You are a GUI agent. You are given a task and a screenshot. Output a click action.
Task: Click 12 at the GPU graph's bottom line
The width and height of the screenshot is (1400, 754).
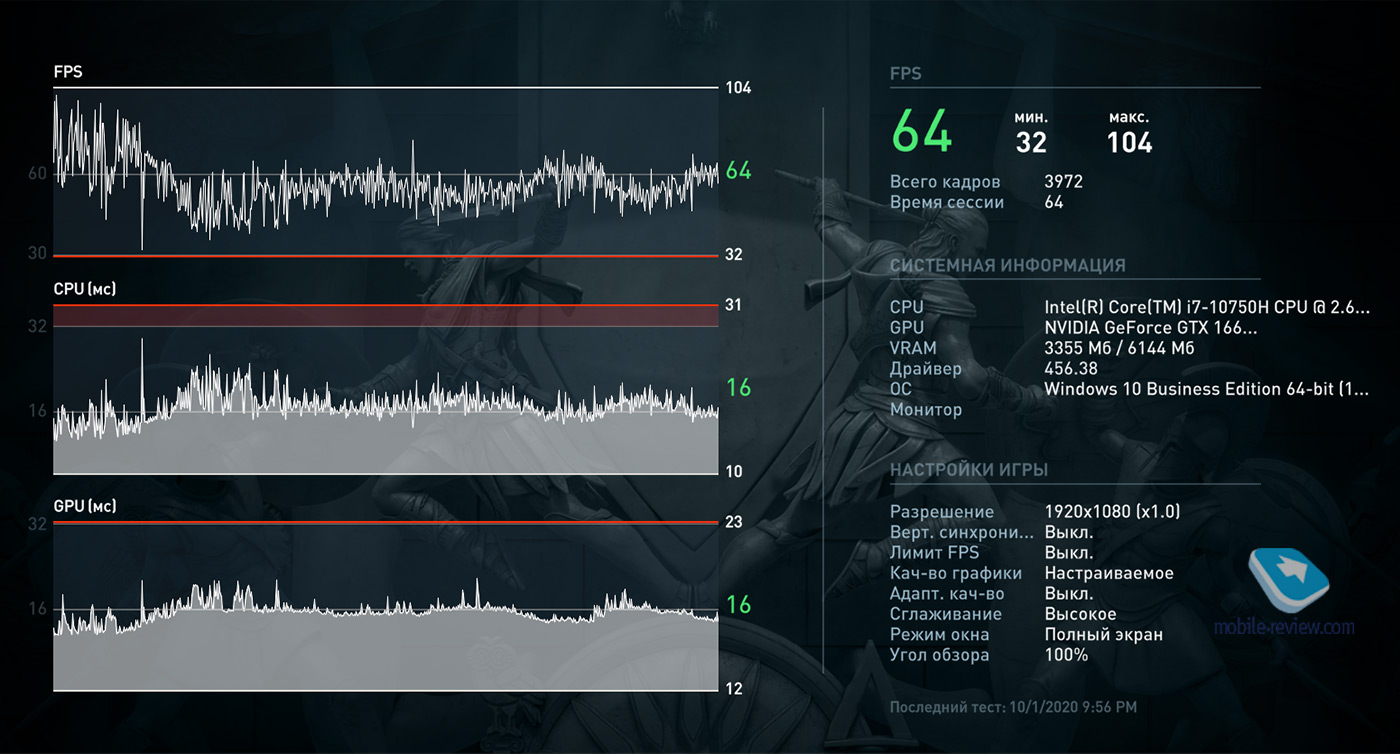coord(734,689)
